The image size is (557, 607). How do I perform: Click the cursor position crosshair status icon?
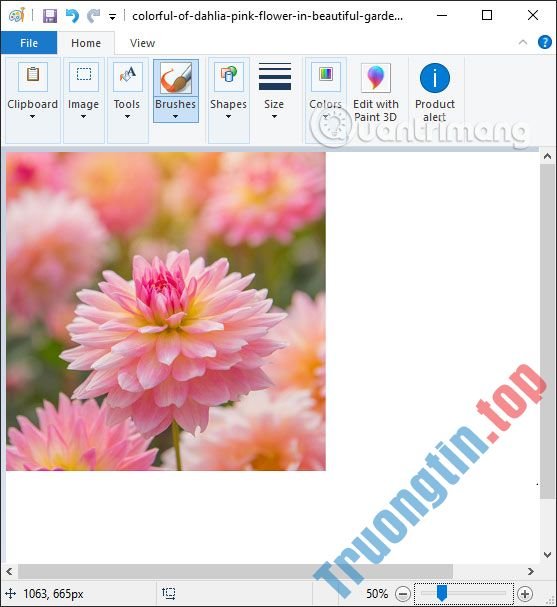pyautogui.click(x=10, y=593)
